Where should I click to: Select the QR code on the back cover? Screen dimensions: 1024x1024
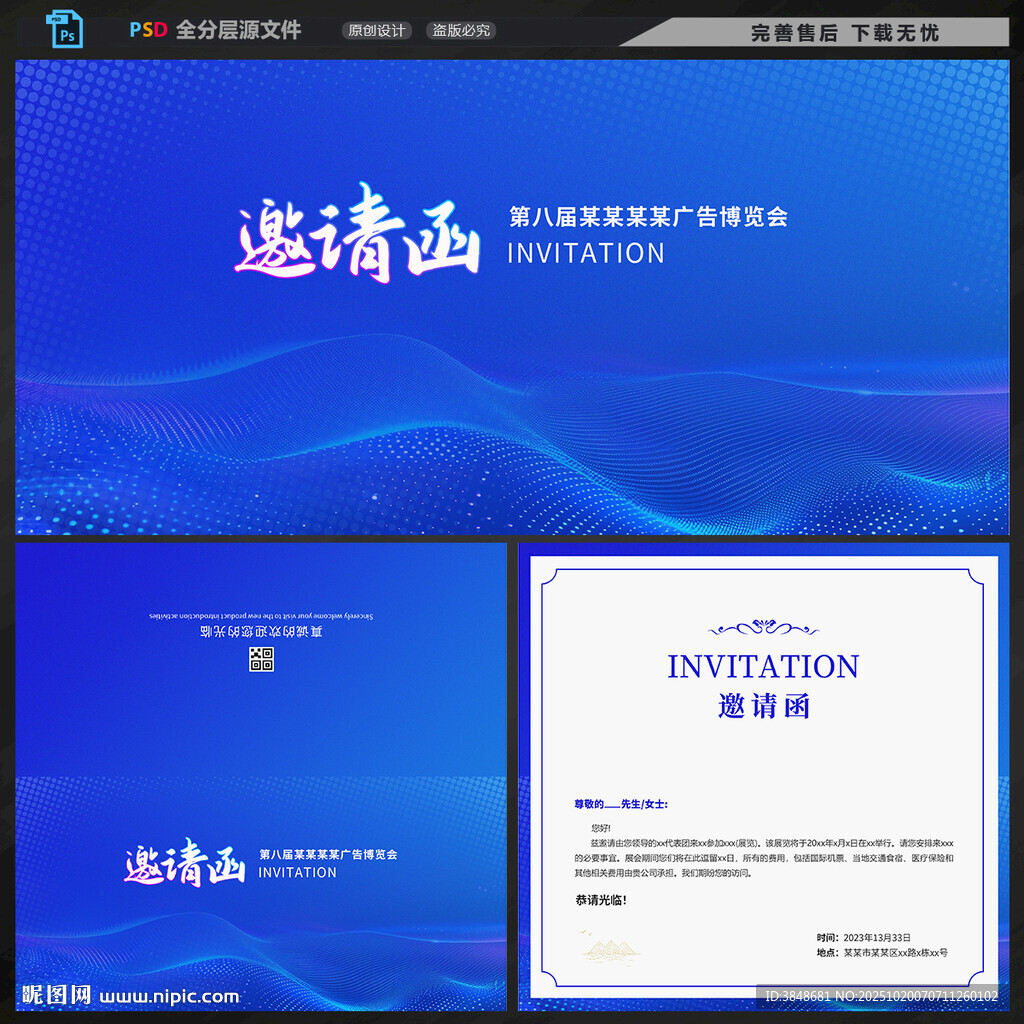click(x=262, y=657)
